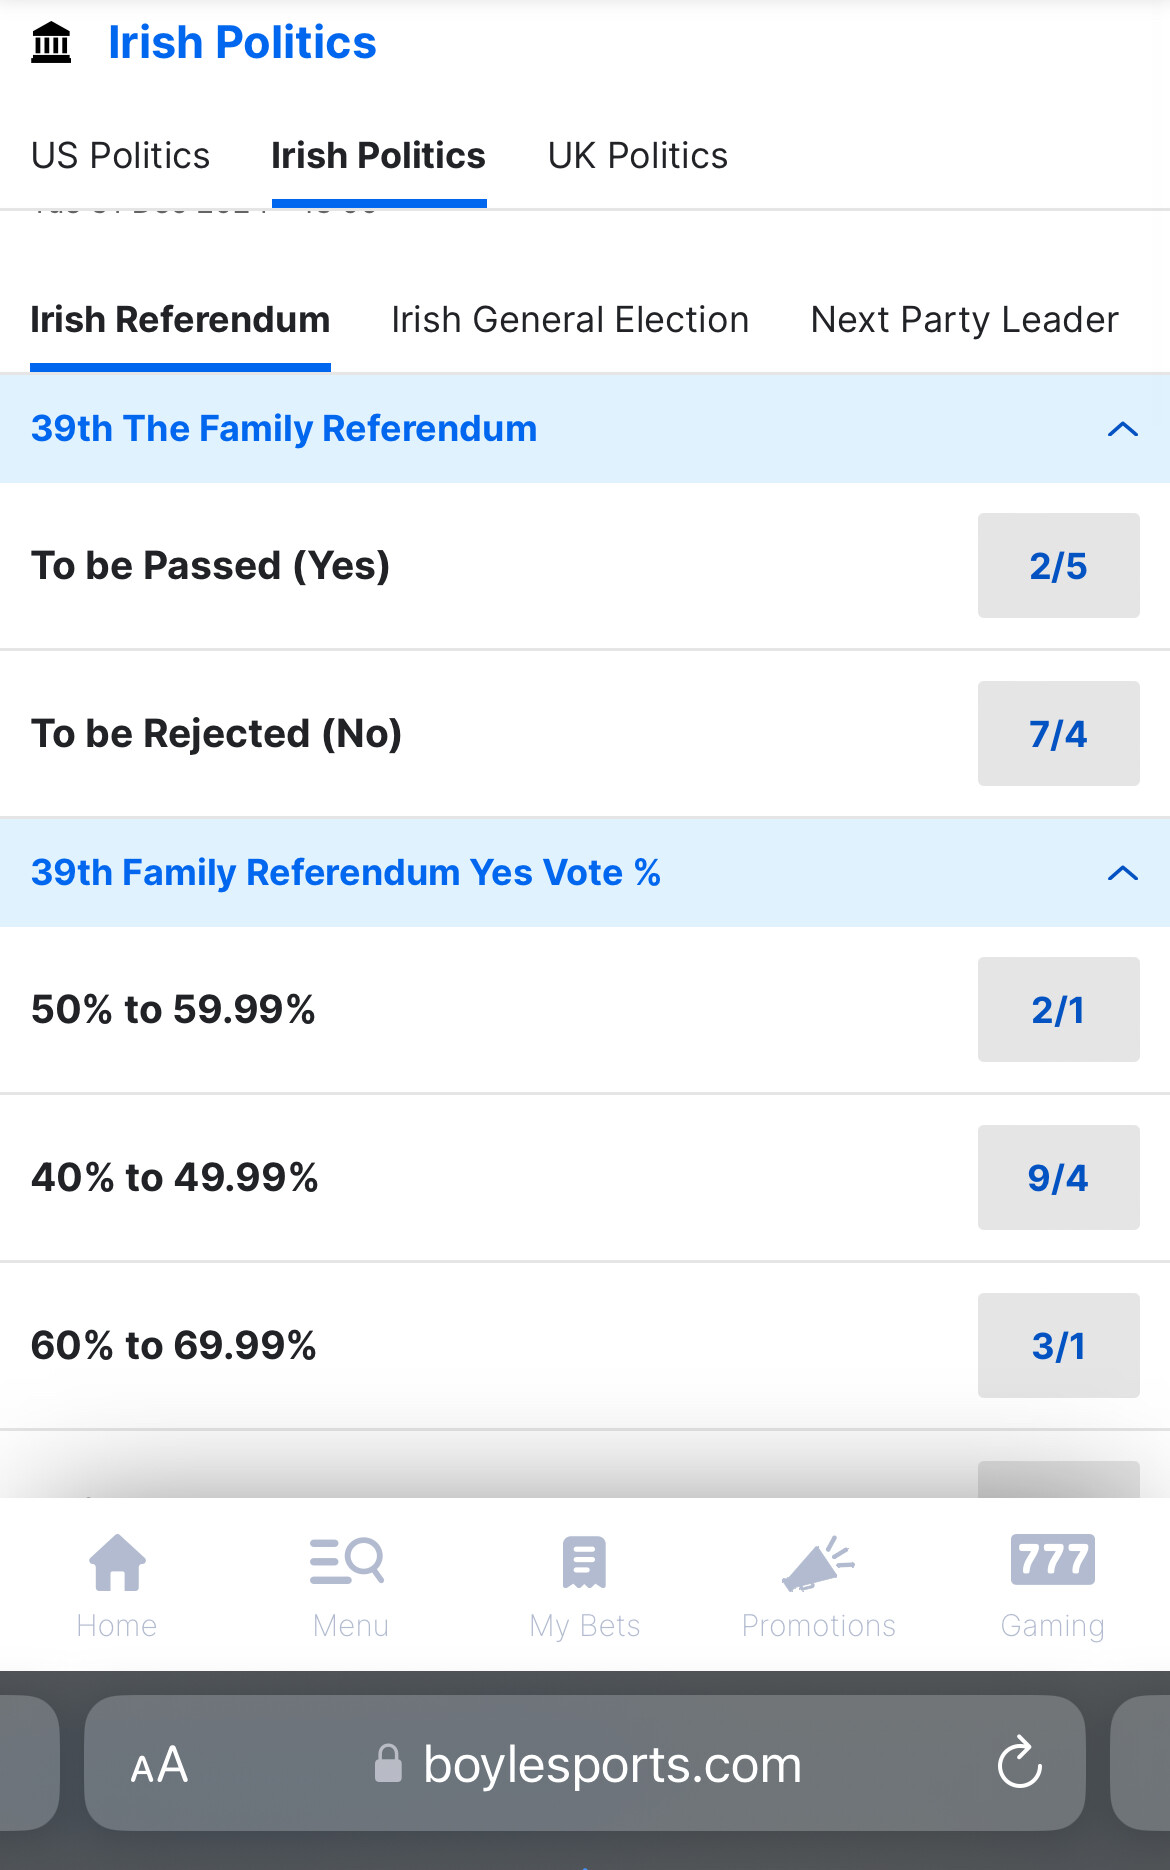
Task: Switch to the UK Politics tab
Action: [x=638, y=156]
